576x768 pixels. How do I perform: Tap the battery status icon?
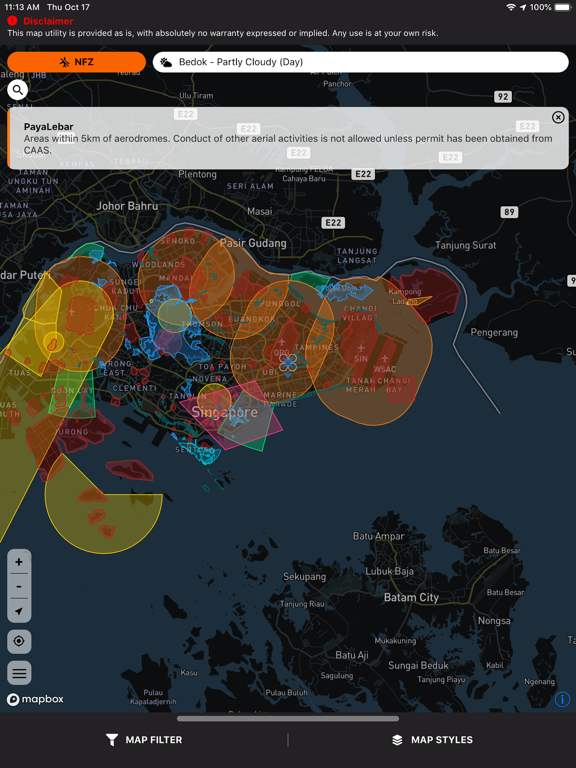[x=563, y=7]
